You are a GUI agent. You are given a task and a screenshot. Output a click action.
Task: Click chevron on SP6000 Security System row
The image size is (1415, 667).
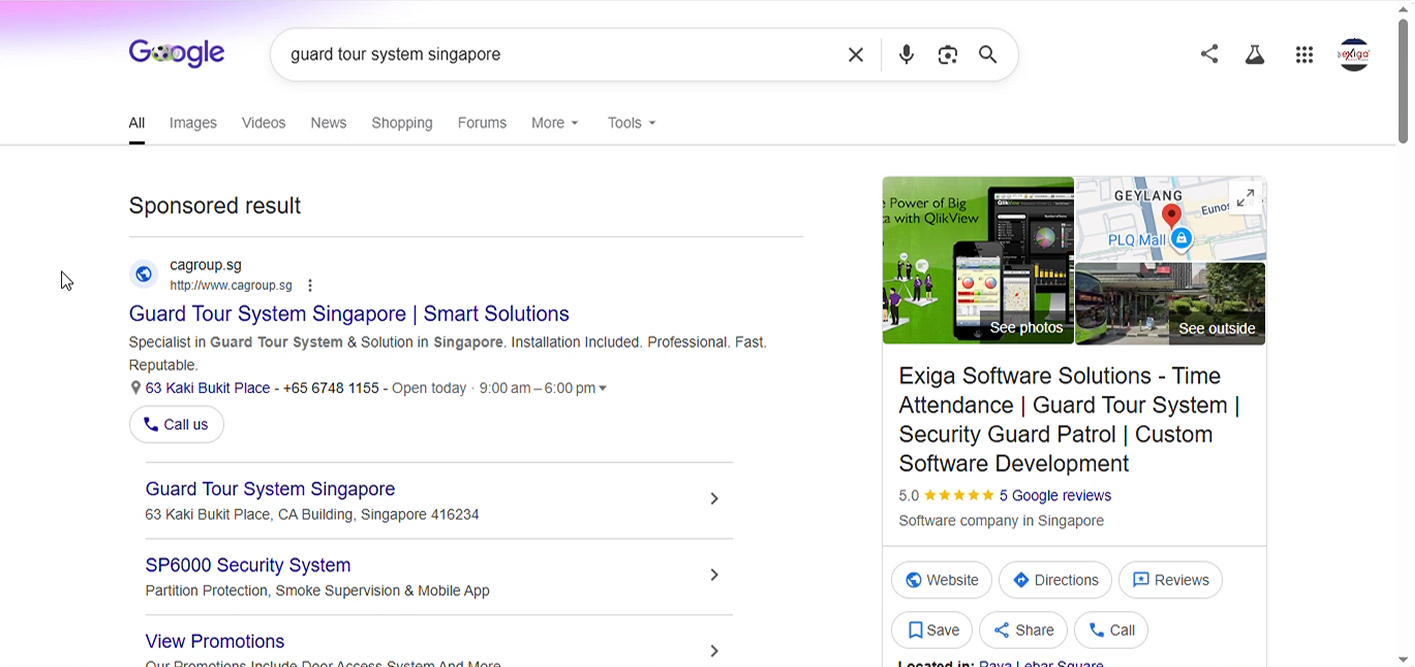click(714, 574)
